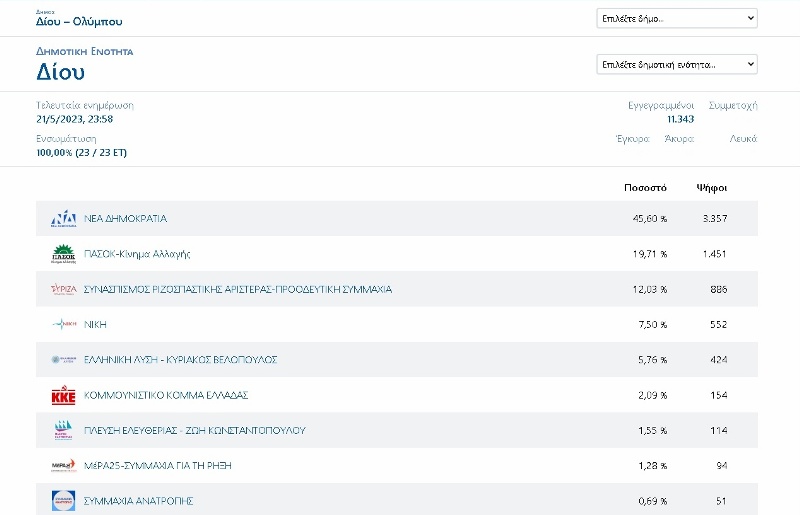Click the 'Ενσωμάτωση' label
The height and width of the screenshot is (515, 800).
[x=66, y=139]
